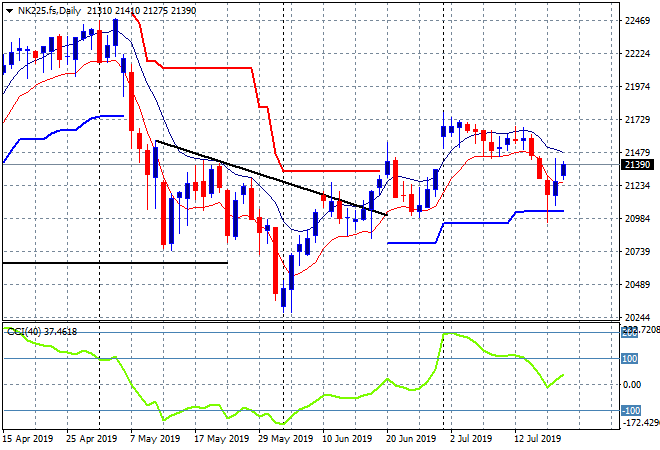Click the 20244 price axis label

pos(637,317)
